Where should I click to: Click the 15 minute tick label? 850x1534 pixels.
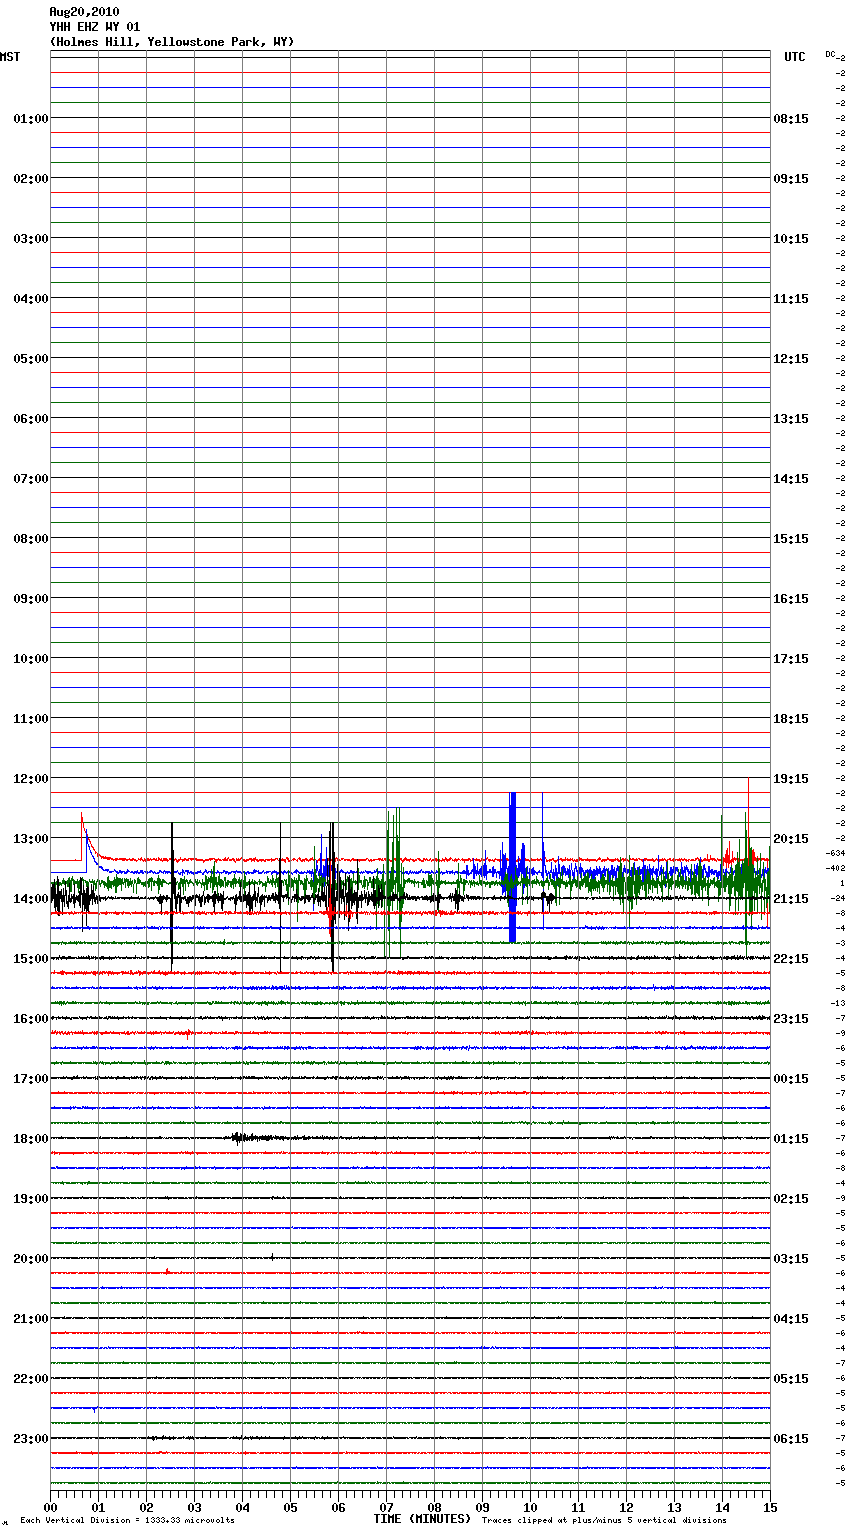click(769, 1507)
